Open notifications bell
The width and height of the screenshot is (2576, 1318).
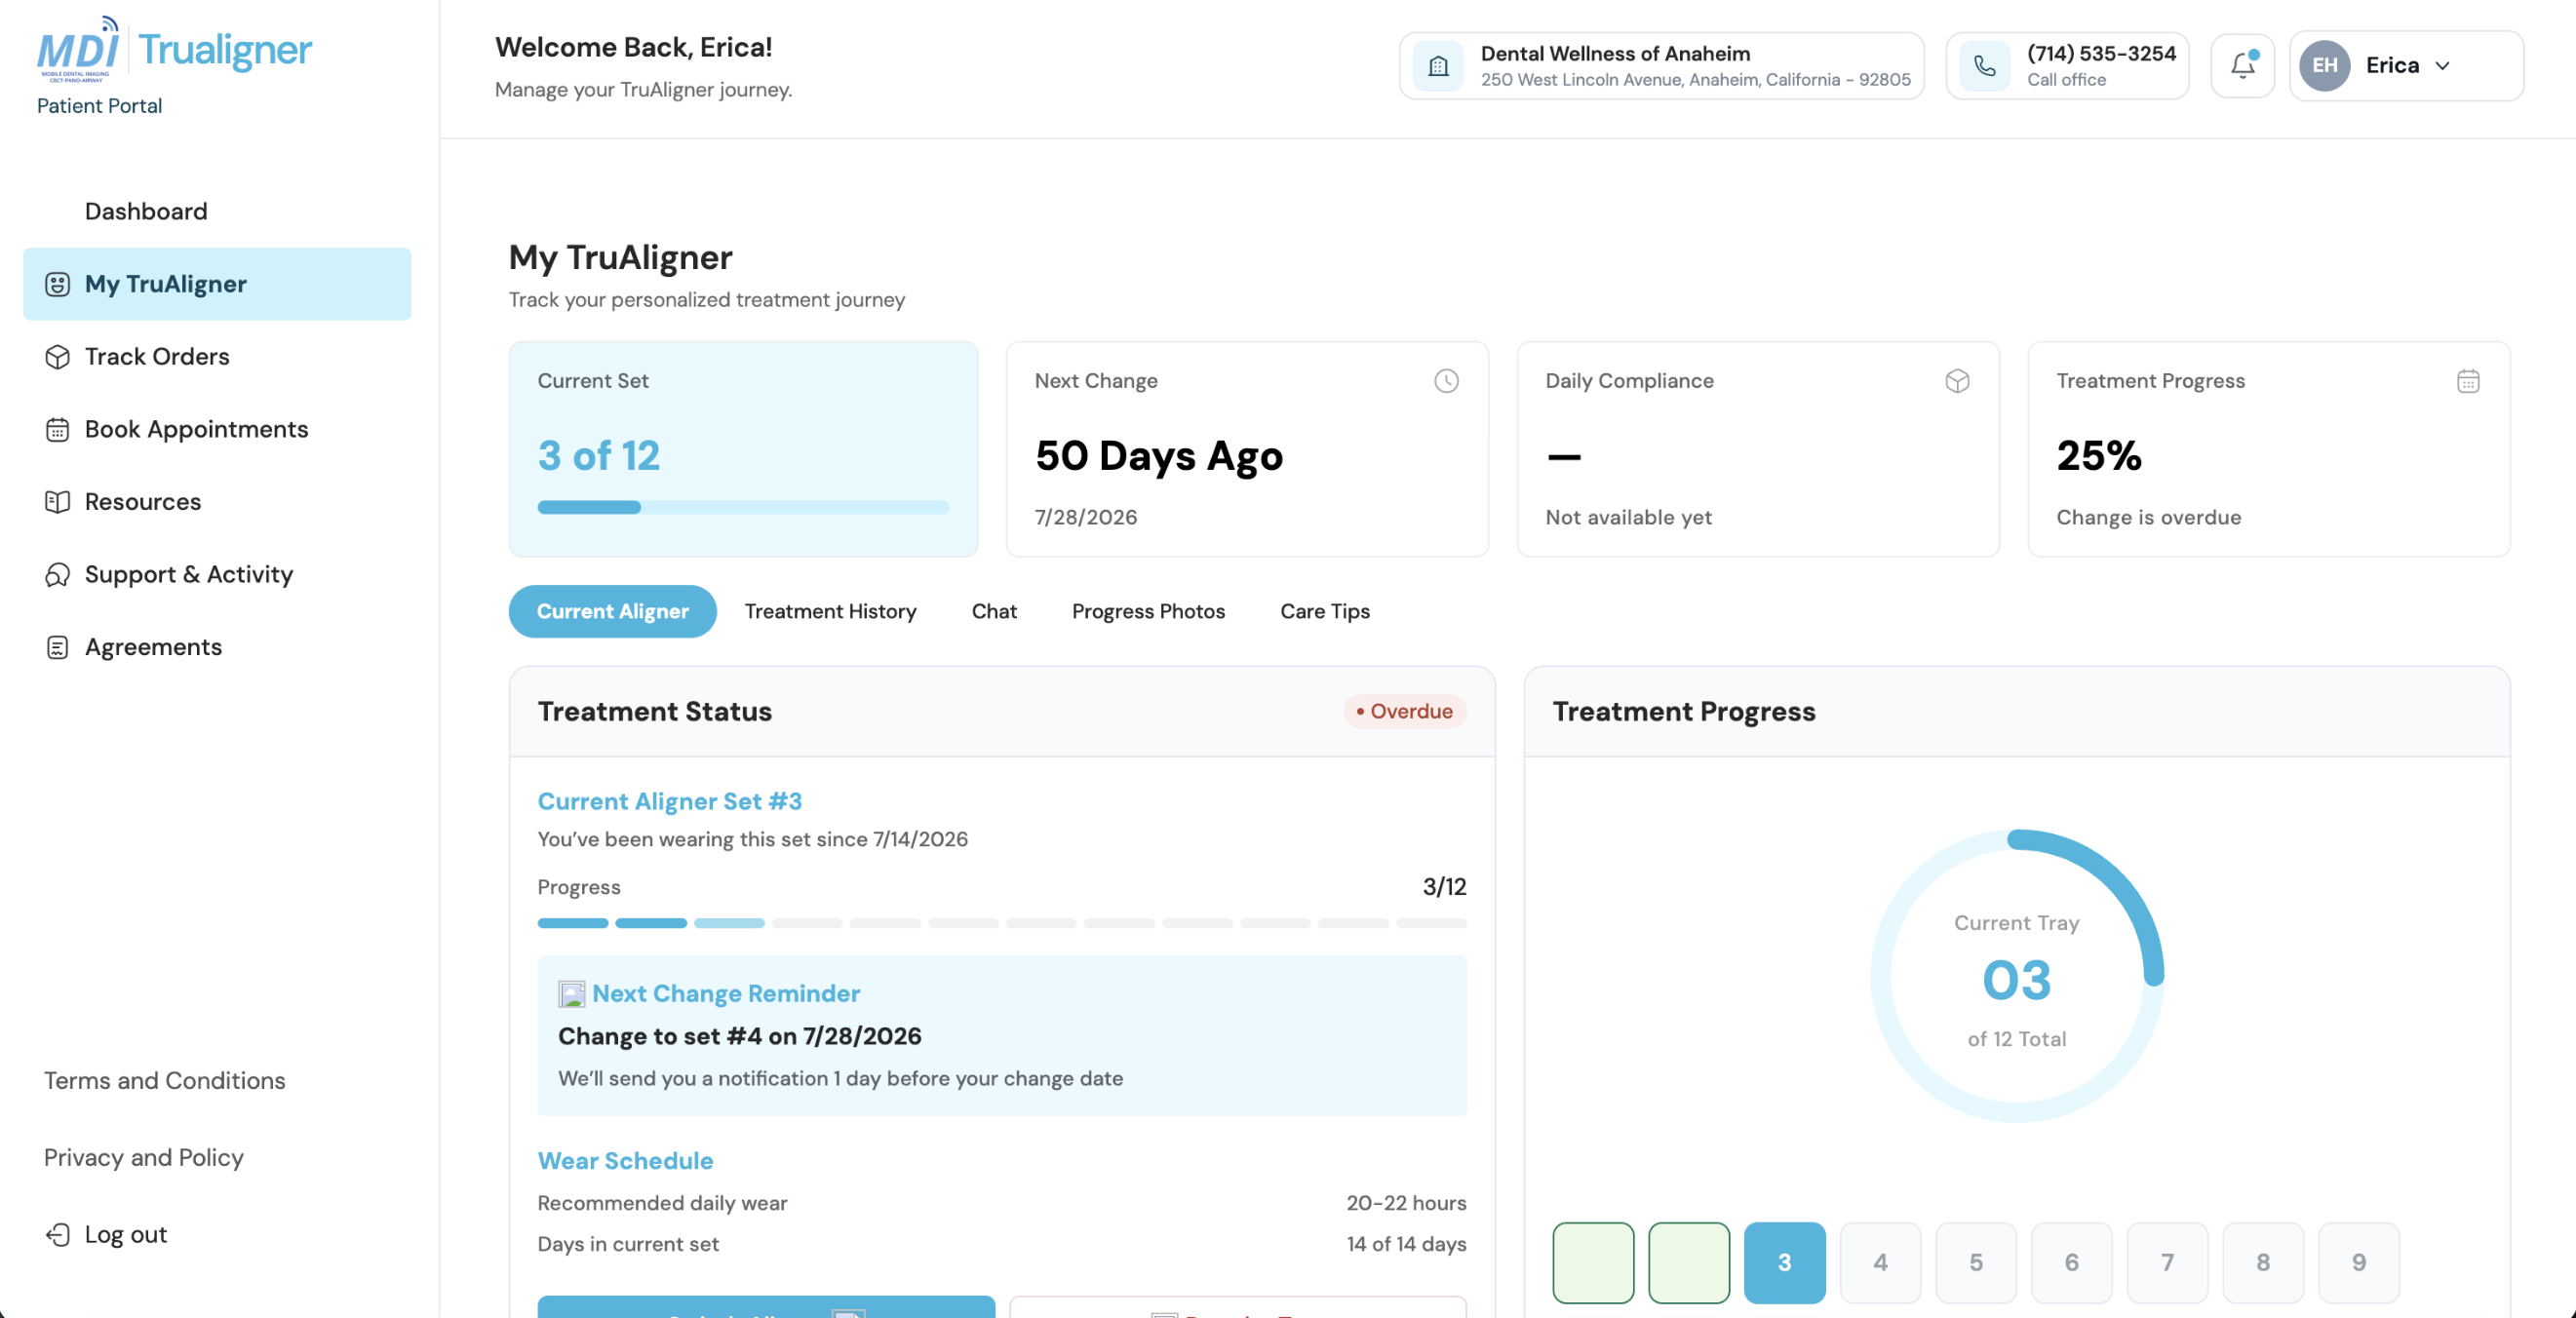pyautogui.click(x=2242, y=66)
